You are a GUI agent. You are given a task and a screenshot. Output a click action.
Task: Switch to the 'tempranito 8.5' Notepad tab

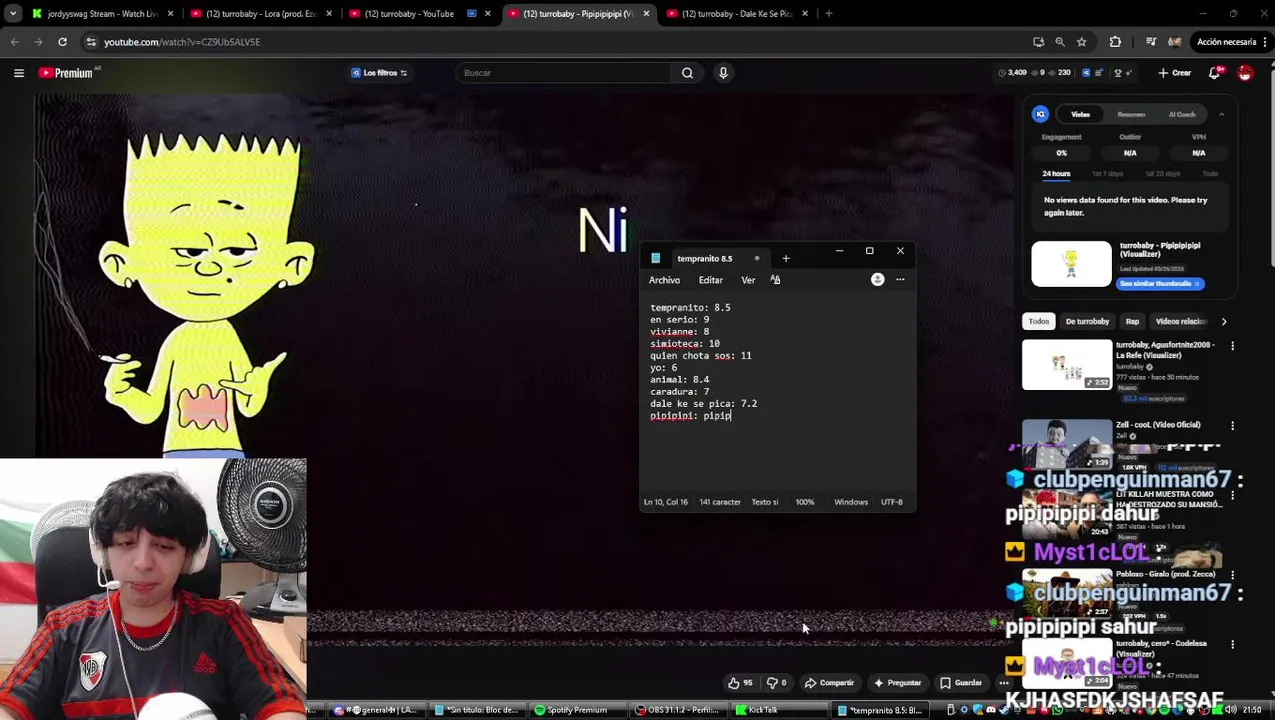(705, 259)
